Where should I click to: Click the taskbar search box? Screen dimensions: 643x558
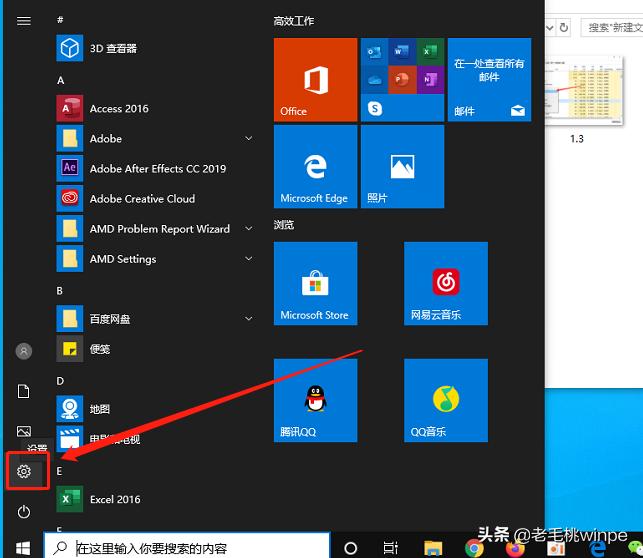click(187, 547)
